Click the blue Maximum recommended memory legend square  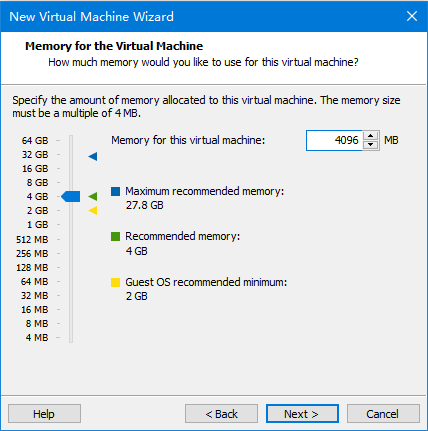coord(115,191)
